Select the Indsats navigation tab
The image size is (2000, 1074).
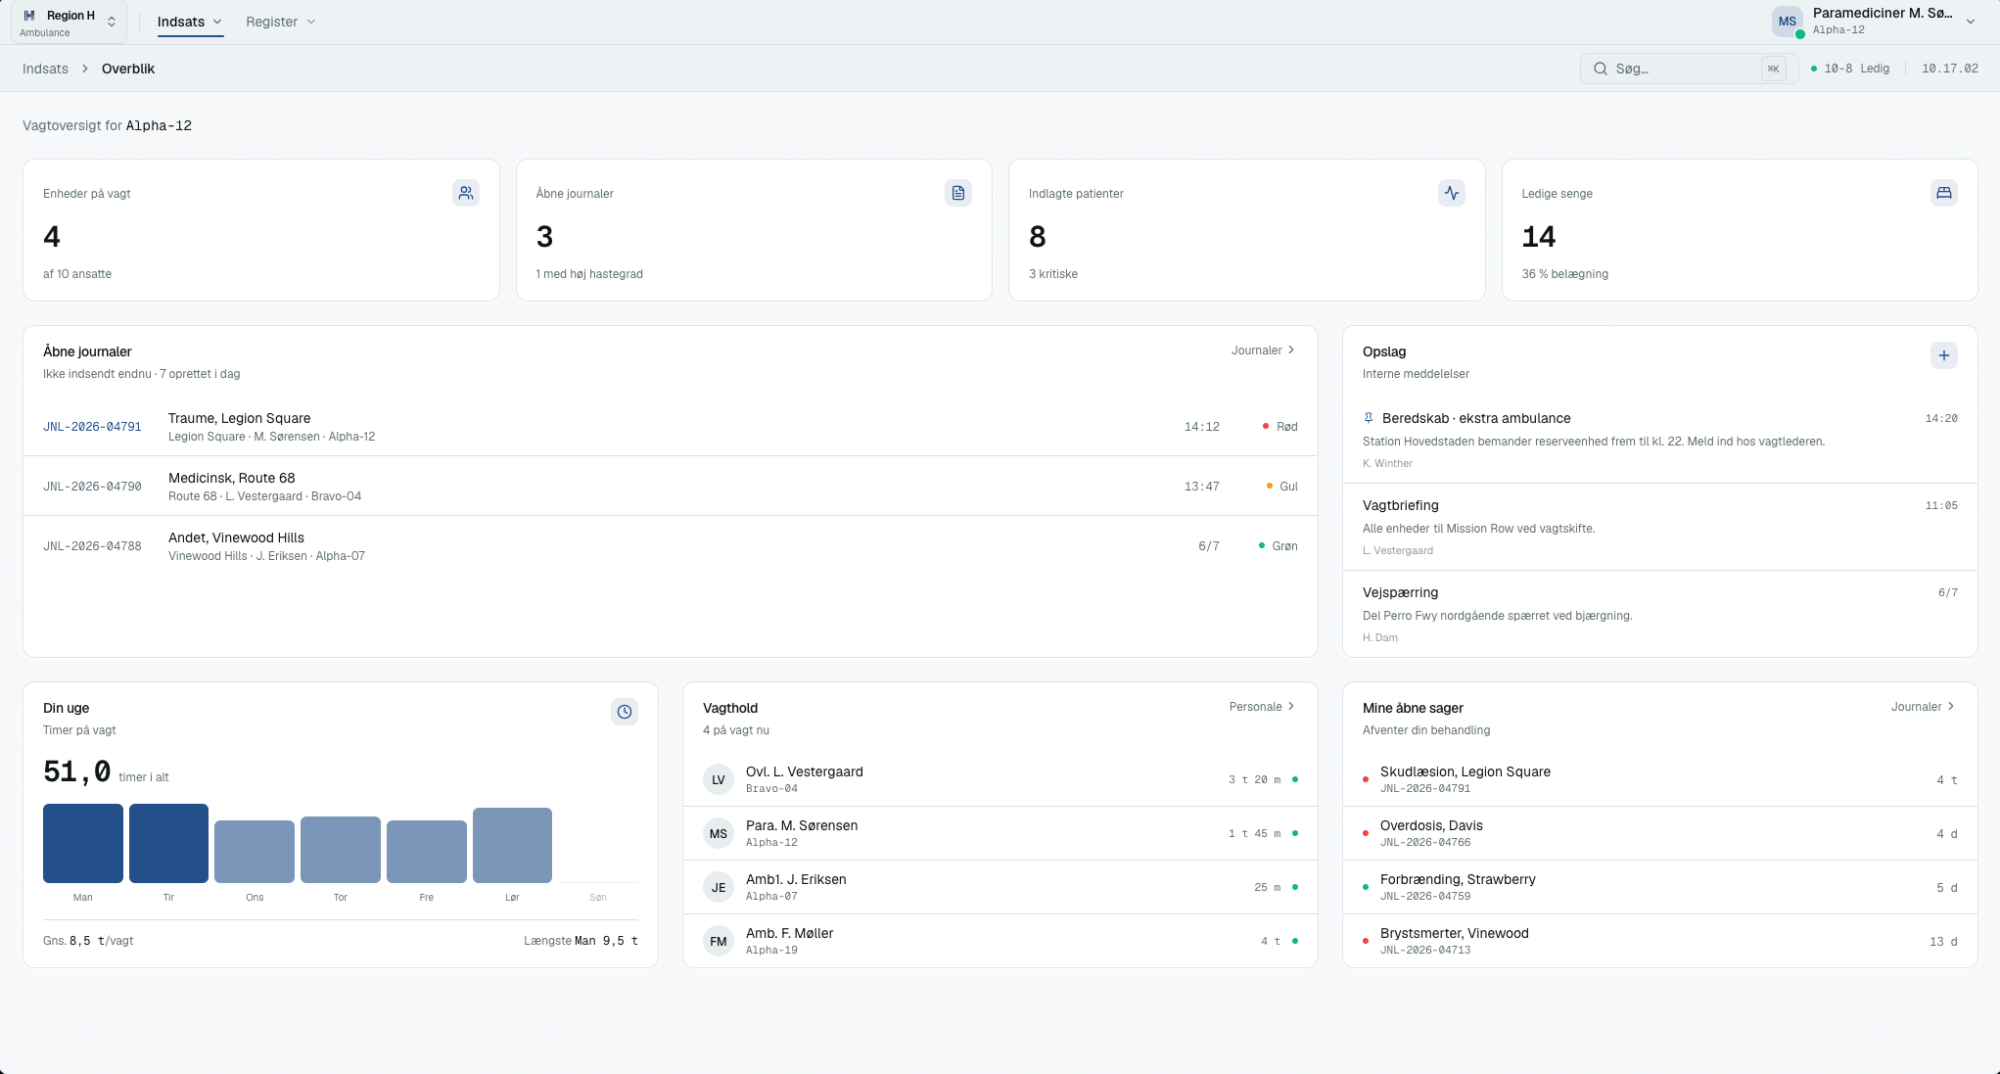[189, 21]
